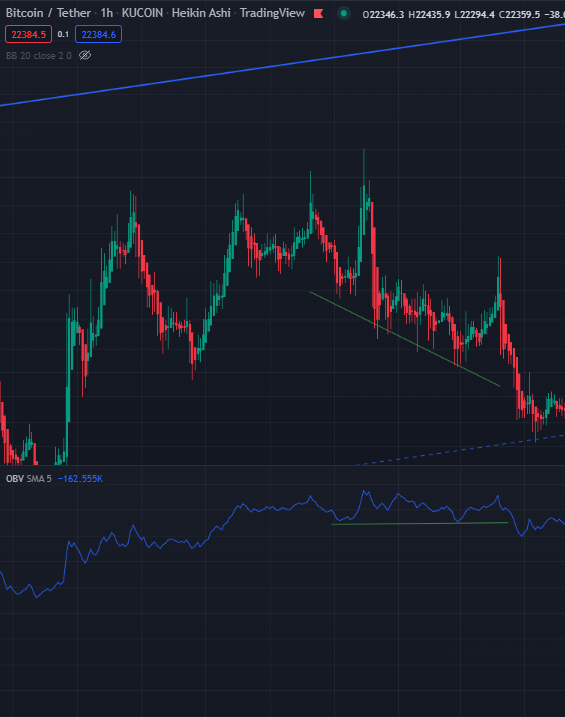This screenshot has width=565, height=717.
Task: Click the 1h interval label in title
Action: point(107,13)
